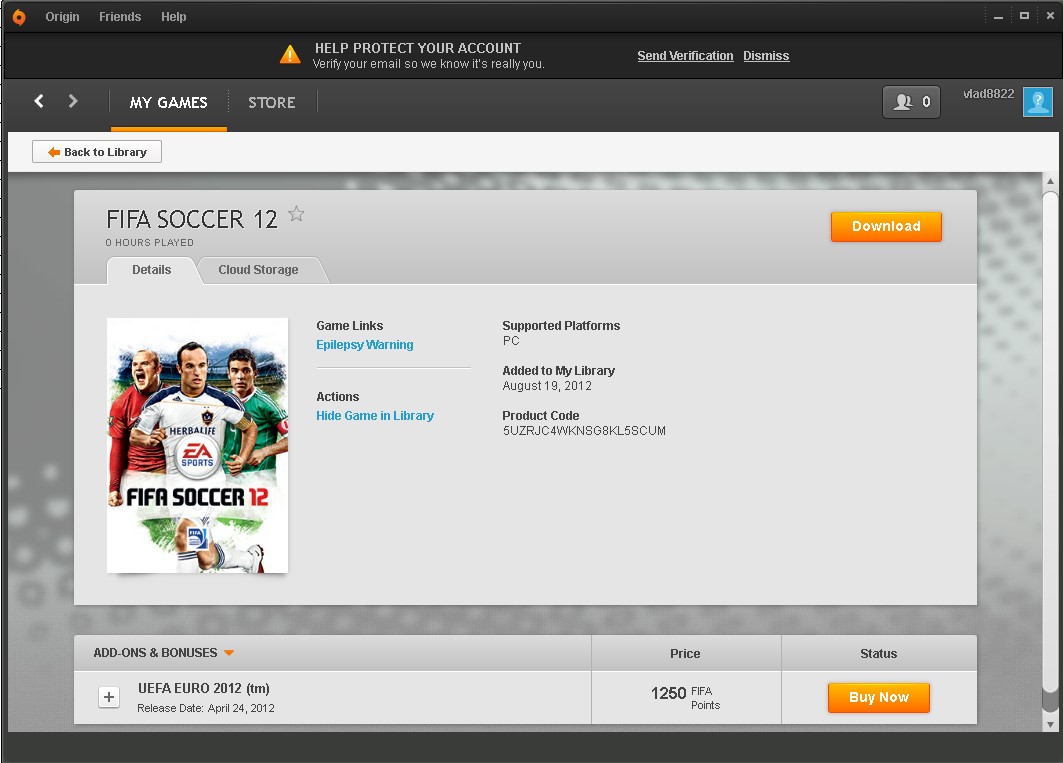Go back with the left arrow
The width and height of the screenshot is (1063, 763).
39,101
